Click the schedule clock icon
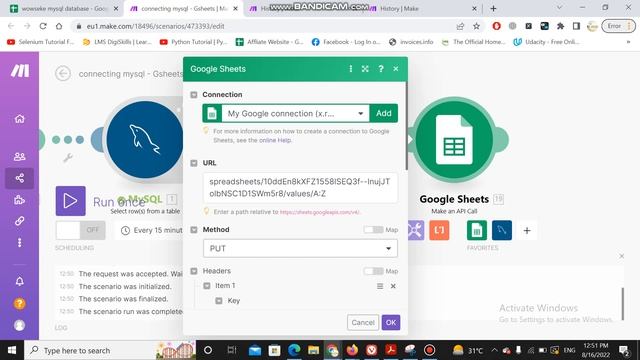640x360 pixels. [125, 231]
